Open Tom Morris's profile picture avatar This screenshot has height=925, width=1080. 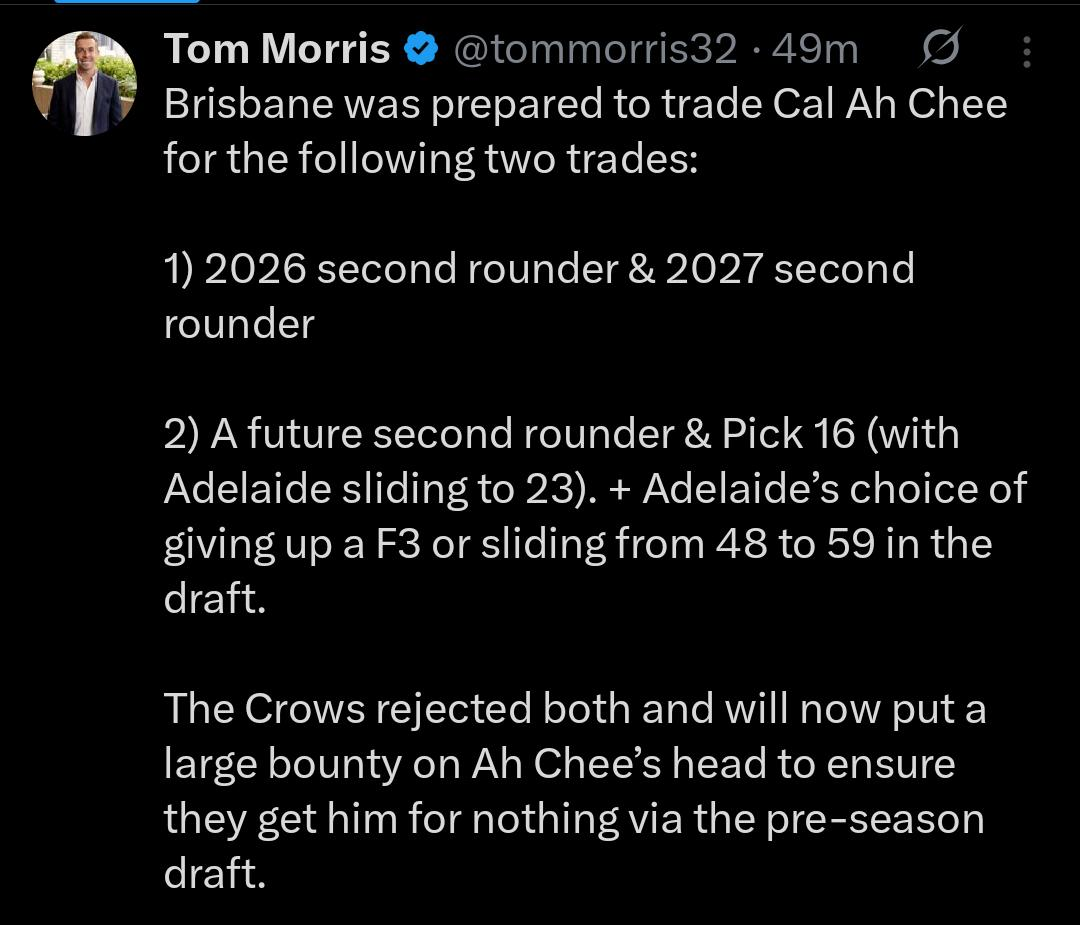coord(84,83)
